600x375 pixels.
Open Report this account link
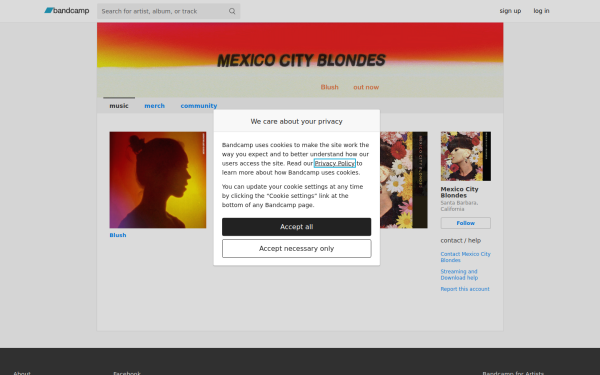tap(465, 289)
